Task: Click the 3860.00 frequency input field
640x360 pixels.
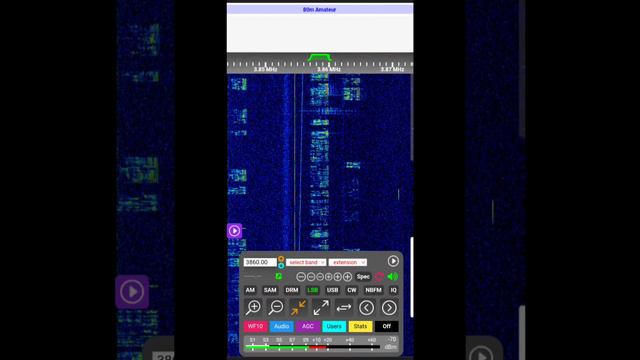Action: [x=260, y=262]
